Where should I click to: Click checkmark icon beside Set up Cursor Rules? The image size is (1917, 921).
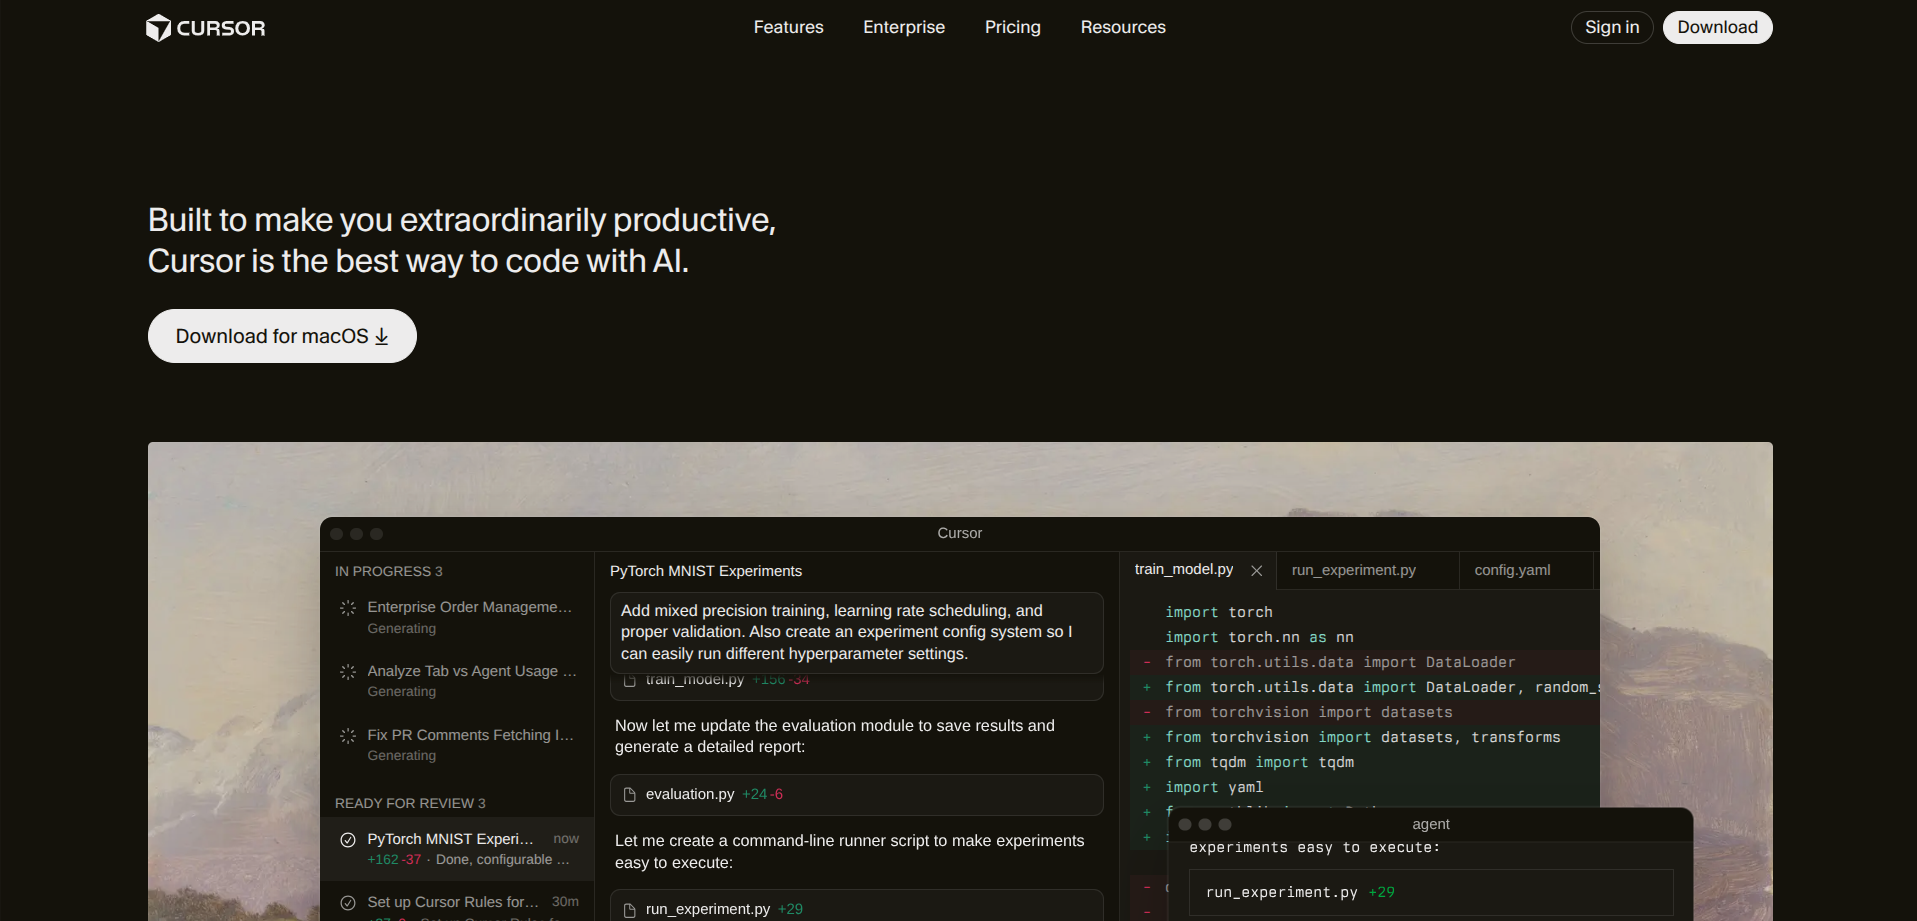coord(348,903)
